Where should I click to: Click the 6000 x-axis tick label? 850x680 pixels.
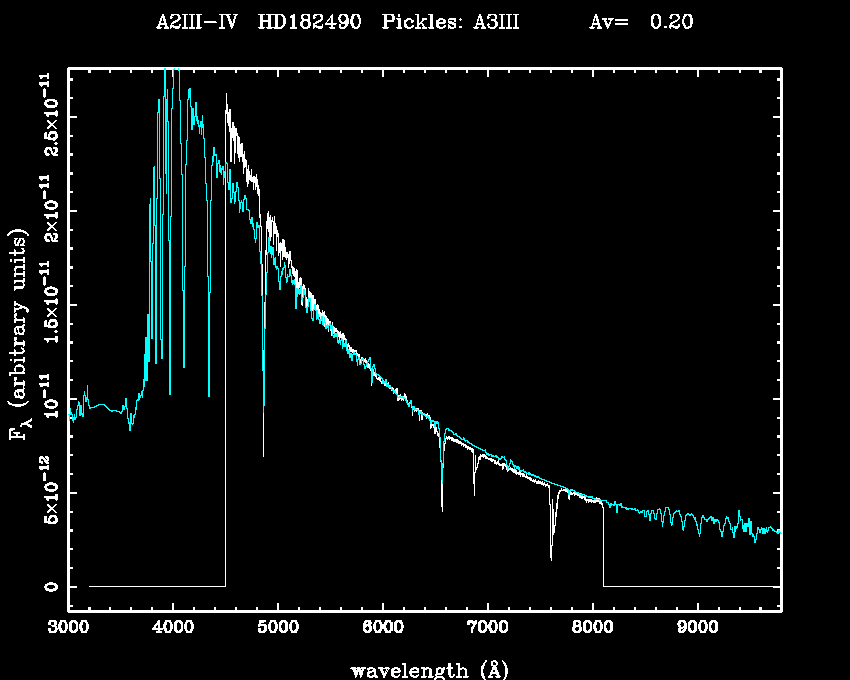click(383, 629)
